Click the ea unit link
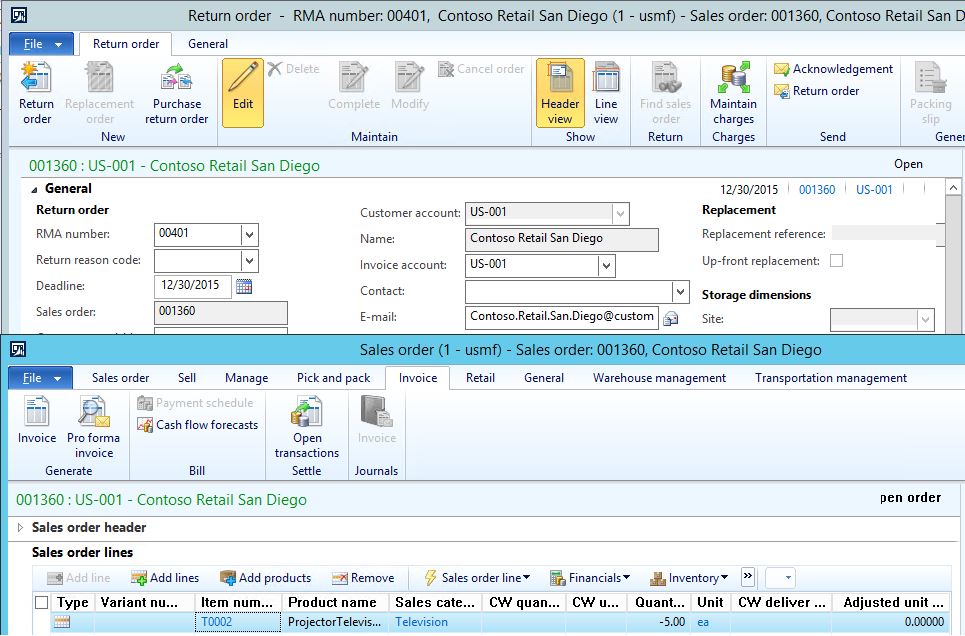The height and width of the screenshot is (636, 965). [703, 622]
